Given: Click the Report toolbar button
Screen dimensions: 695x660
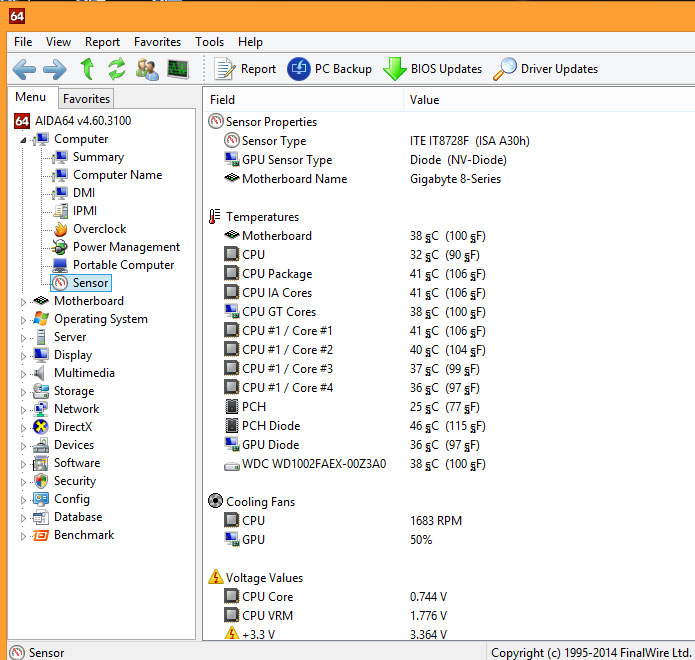Looking at the screenshot, I should click(x=245, y=69).
